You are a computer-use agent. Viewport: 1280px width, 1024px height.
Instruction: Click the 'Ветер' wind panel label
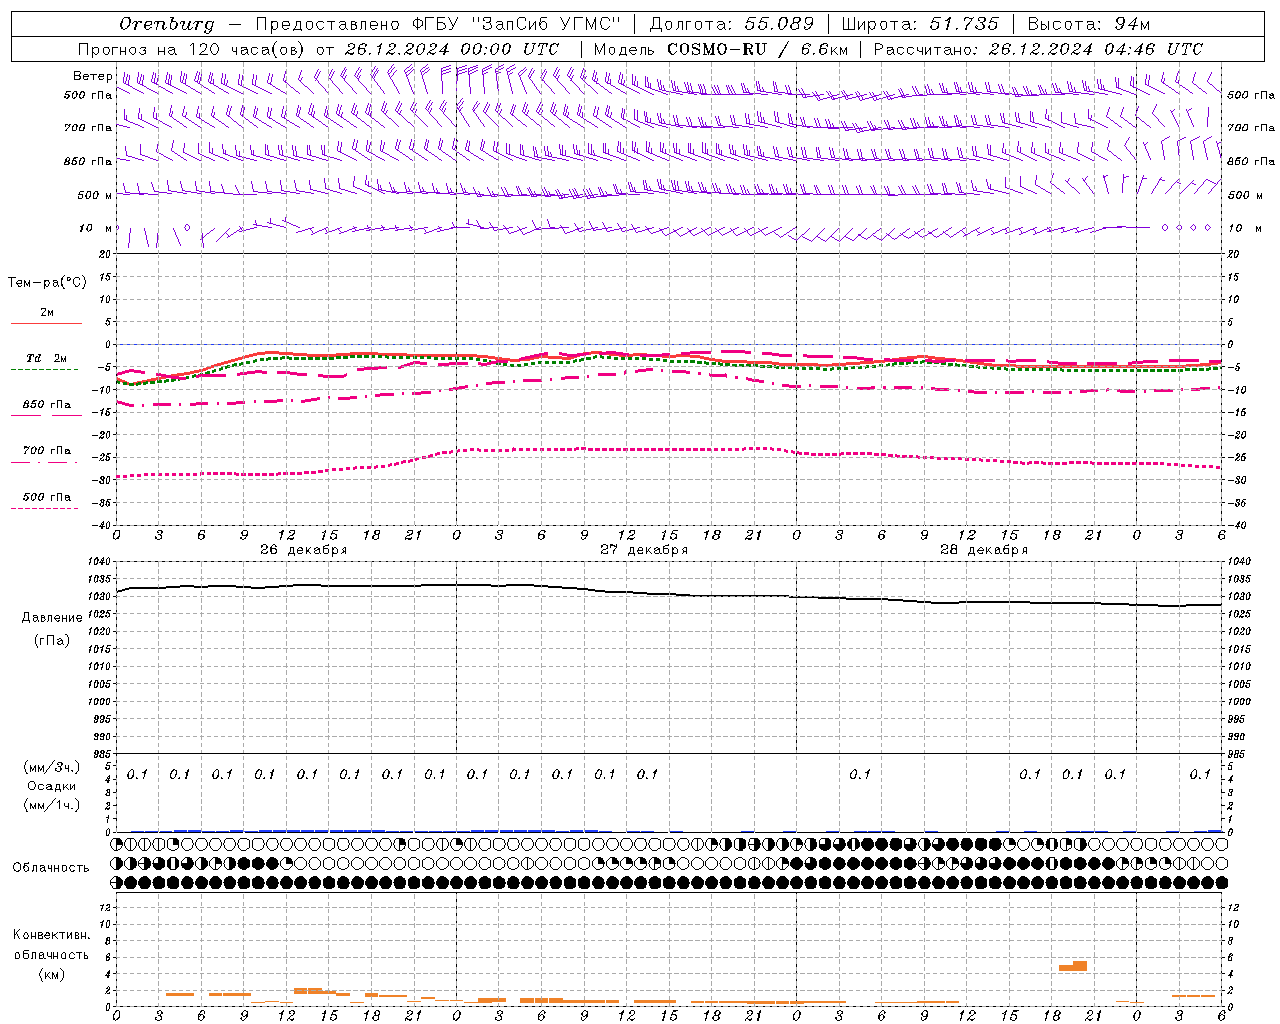click(x=93, y=76)
